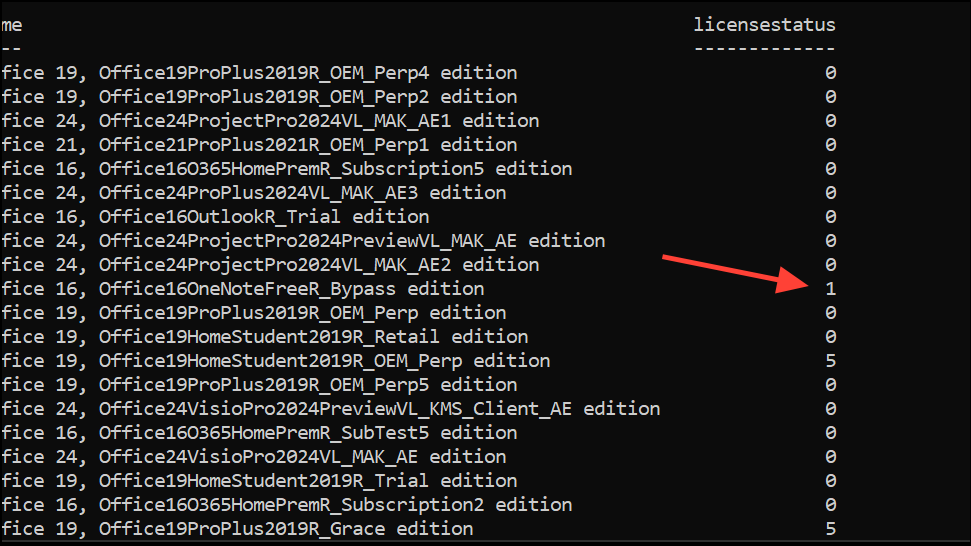Select the Office19ProPlus2019R_OEM_Perp2 edition text

click(307, 97)
